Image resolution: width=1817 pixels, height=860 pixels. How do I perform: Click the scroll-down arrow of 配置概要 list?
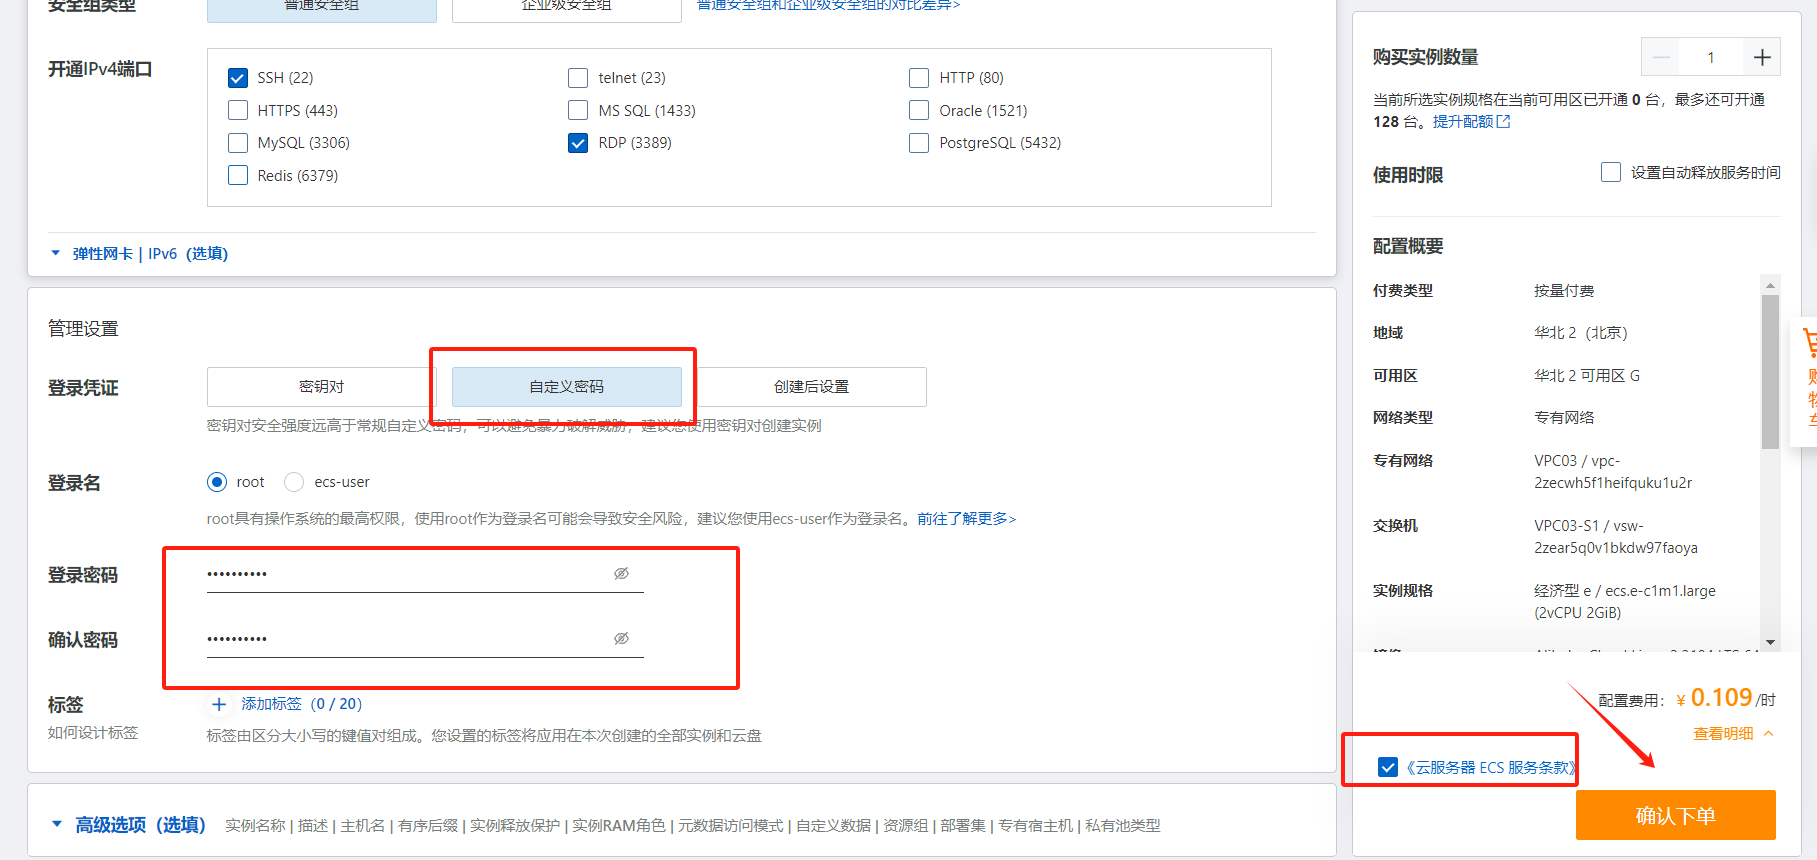1770,642
